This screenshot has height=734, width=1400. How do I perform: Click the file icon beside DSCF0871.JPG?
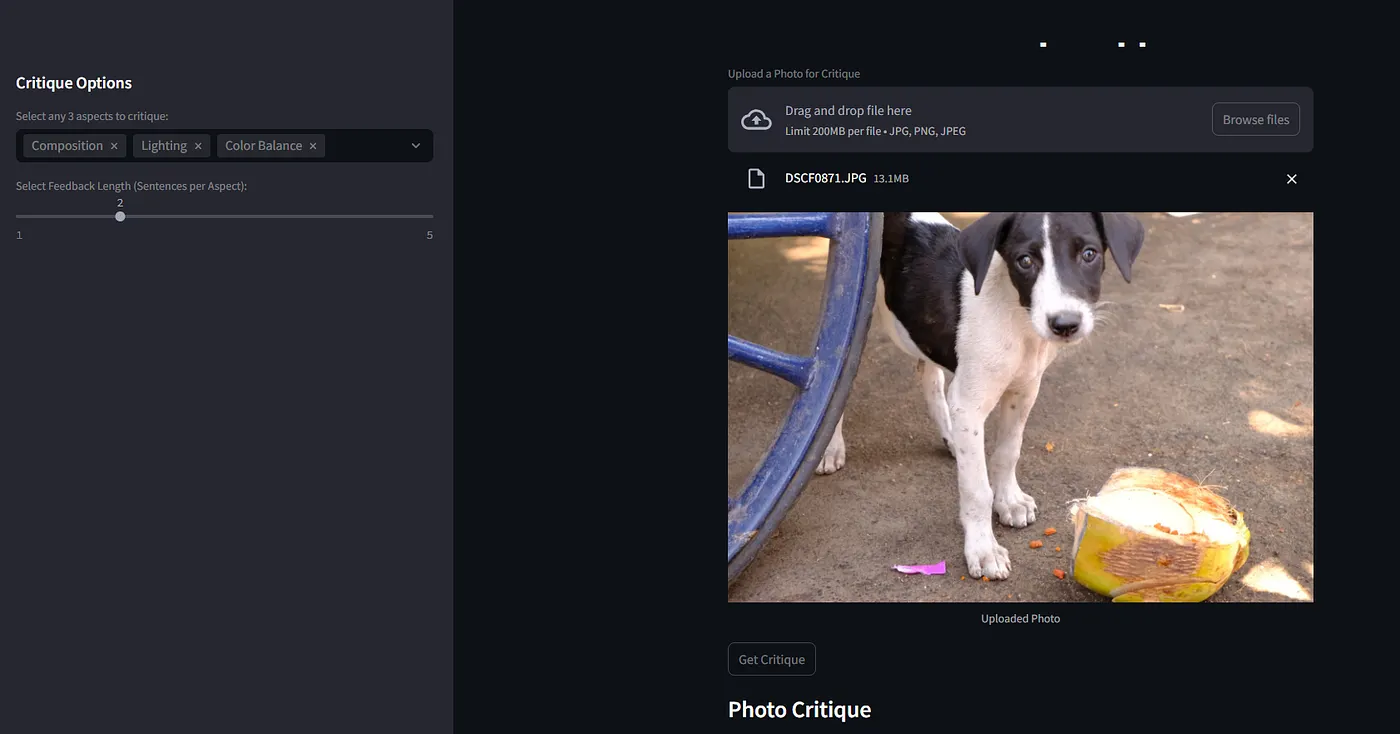tap(756, 178)
